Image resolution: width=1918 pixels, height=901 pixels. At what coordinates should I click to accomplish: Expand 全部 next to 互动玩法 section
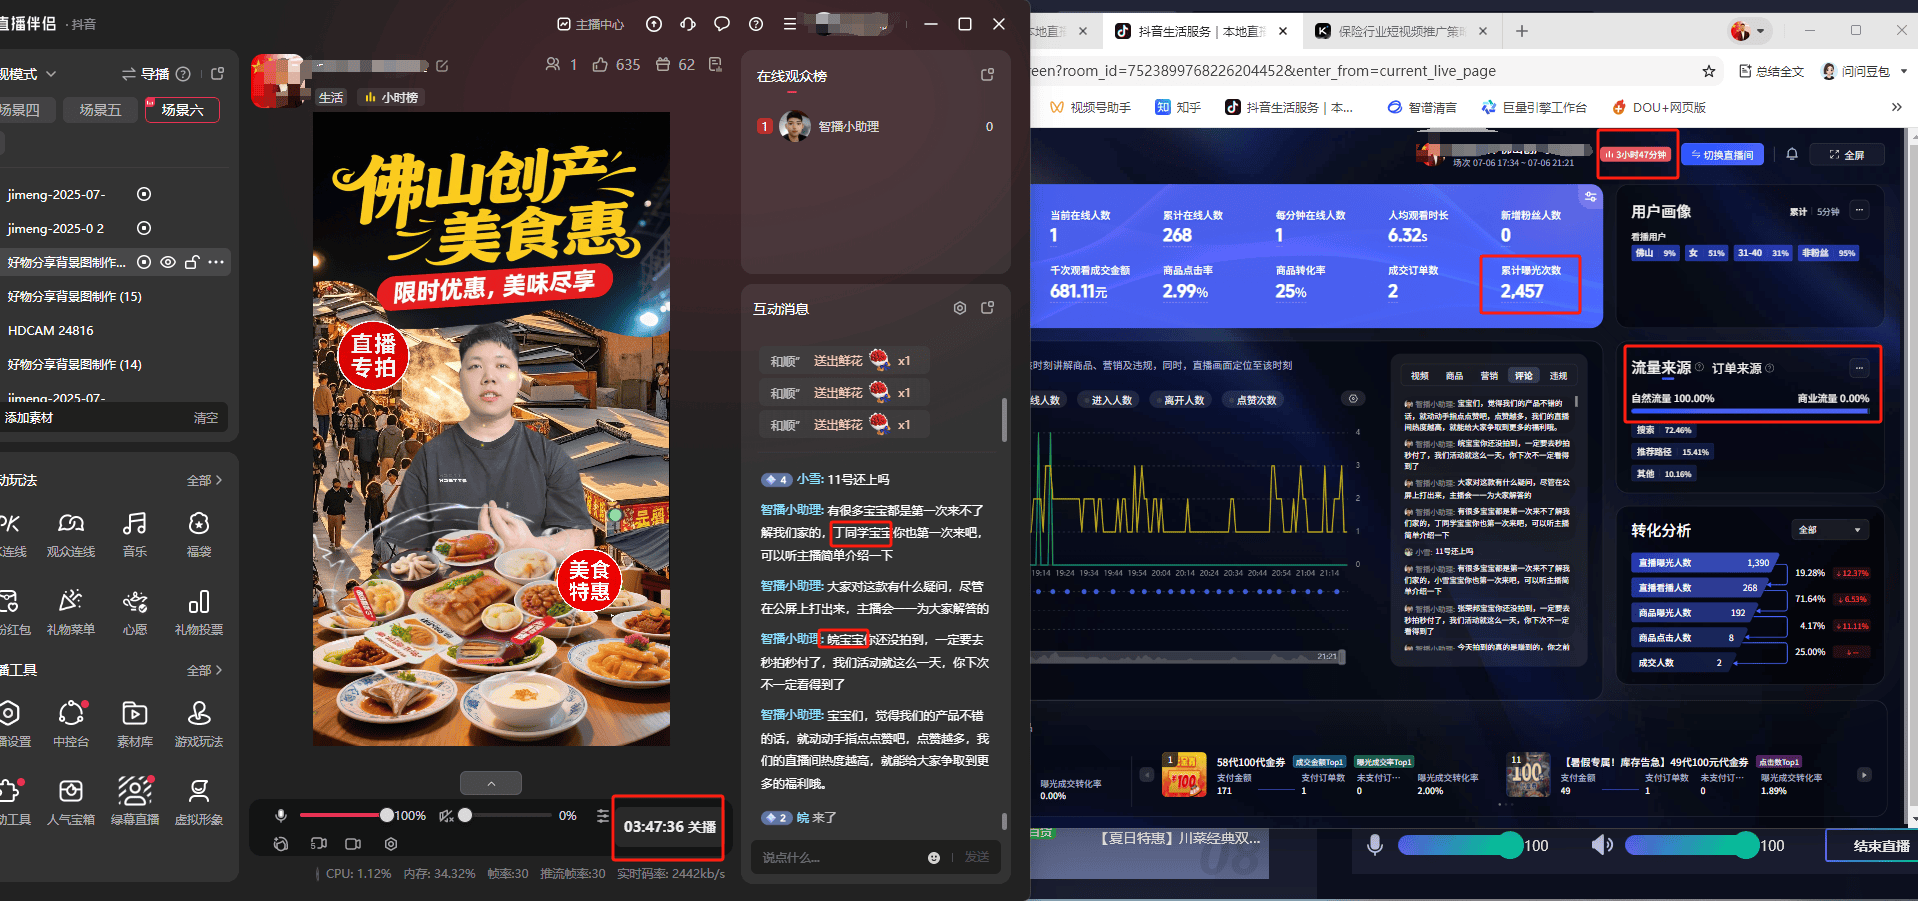pyautogui.click(x=204, y=481)
